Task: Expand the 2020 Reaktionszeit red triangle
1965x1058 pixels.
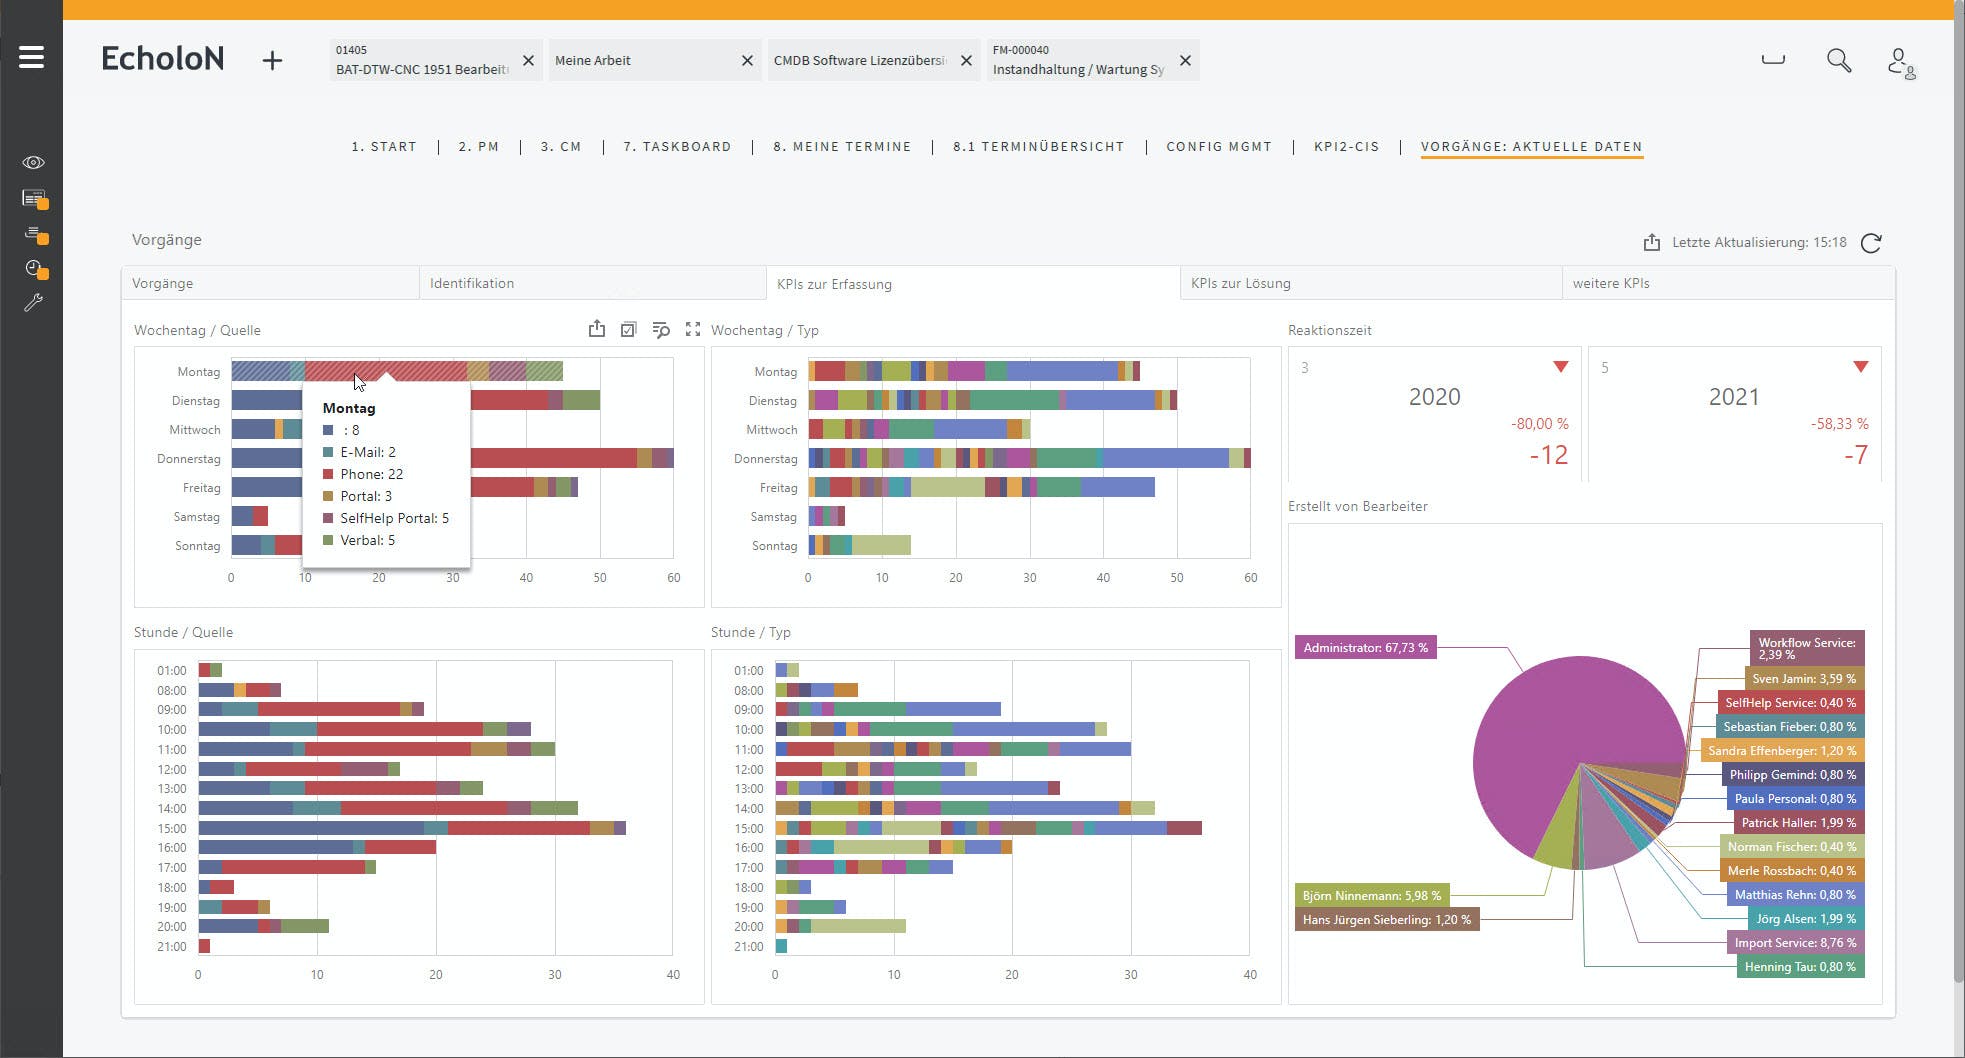Action: coord(1560,367)
